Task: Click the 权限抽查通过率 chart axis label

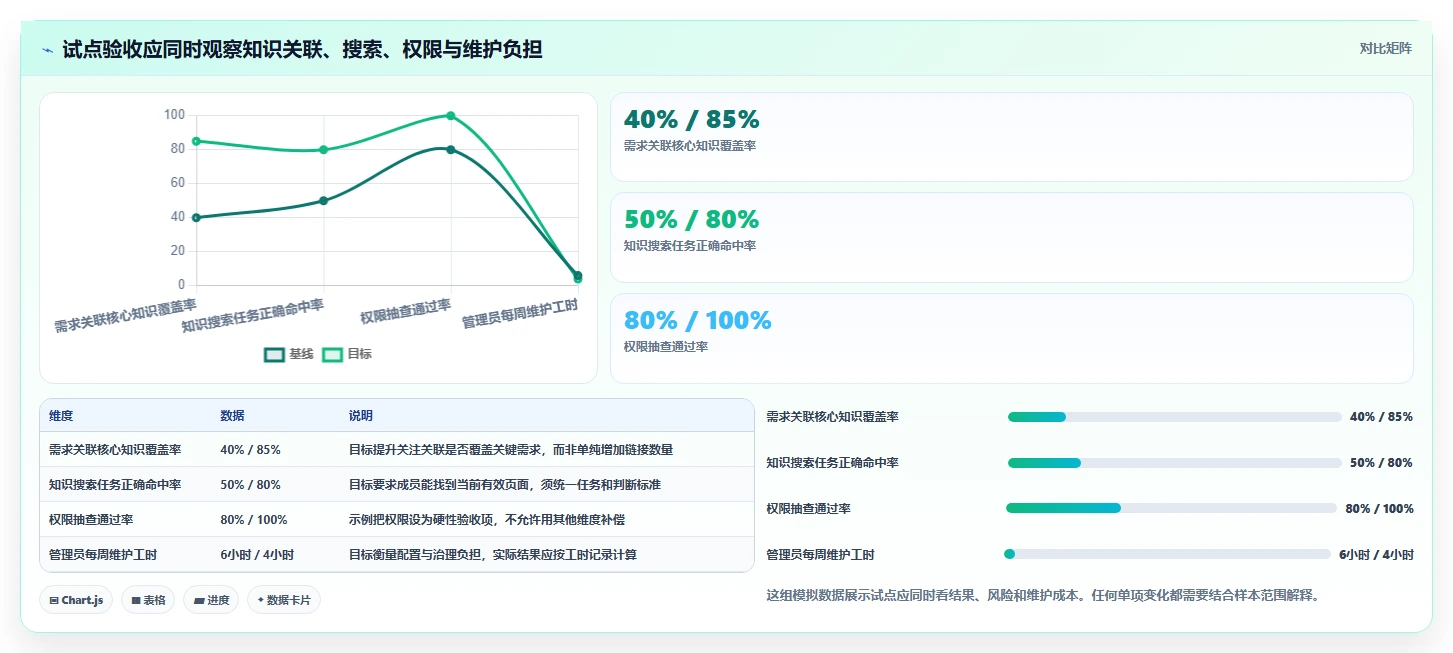Action: coord(406,311)
